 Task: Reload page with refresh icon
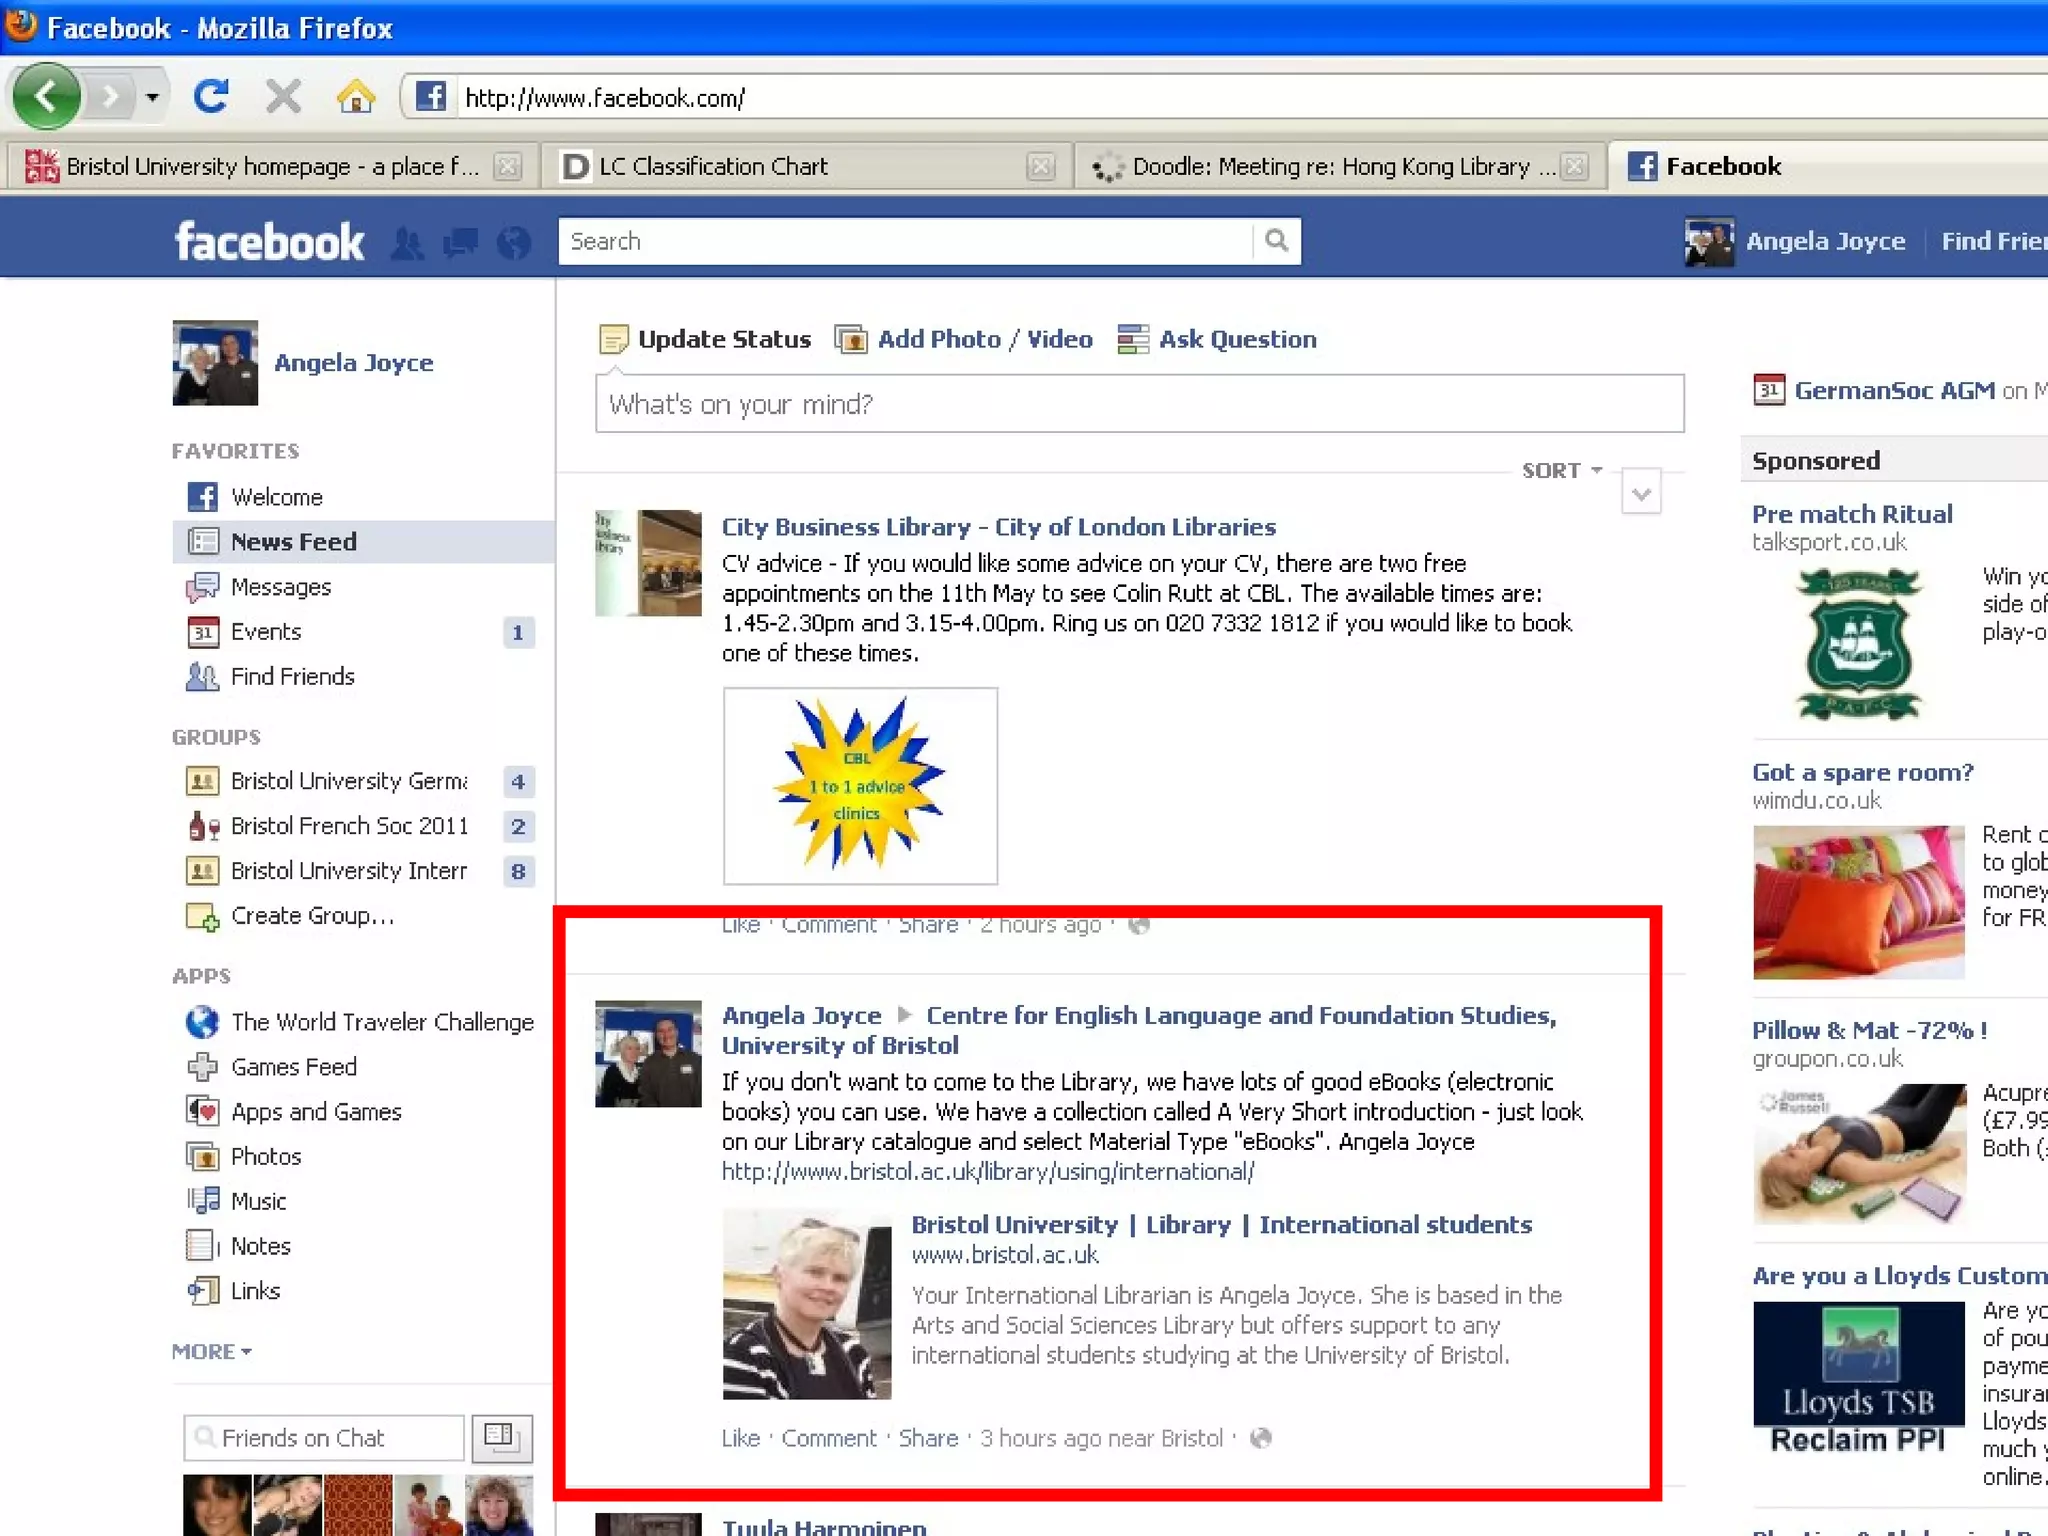click(211, 97)
